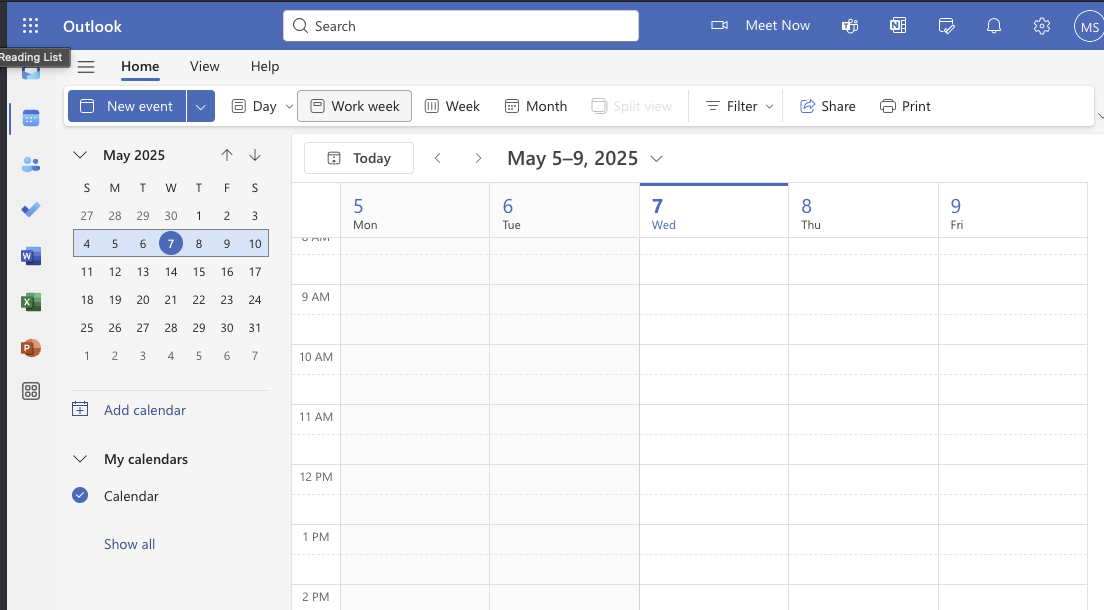1104x610 pixels.
Task: Expand the New event dropdown arrow
Action: 201,106
